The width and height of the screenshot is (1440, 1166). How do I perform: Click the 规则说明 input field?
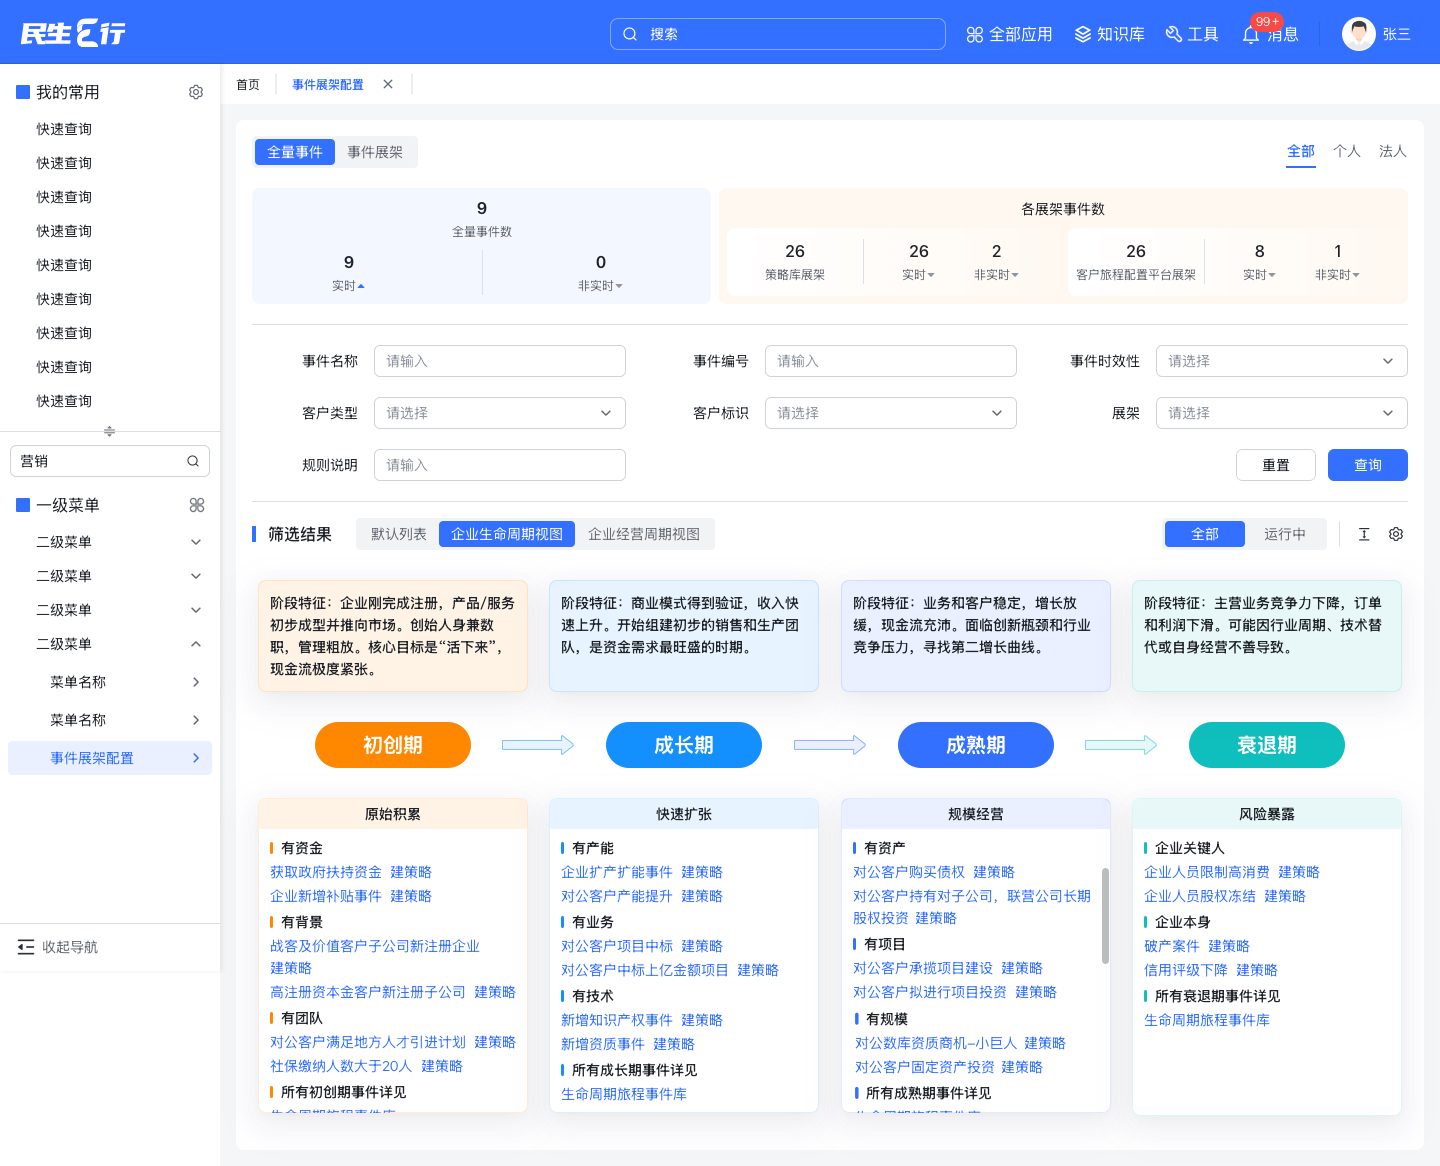pos(500,465)
